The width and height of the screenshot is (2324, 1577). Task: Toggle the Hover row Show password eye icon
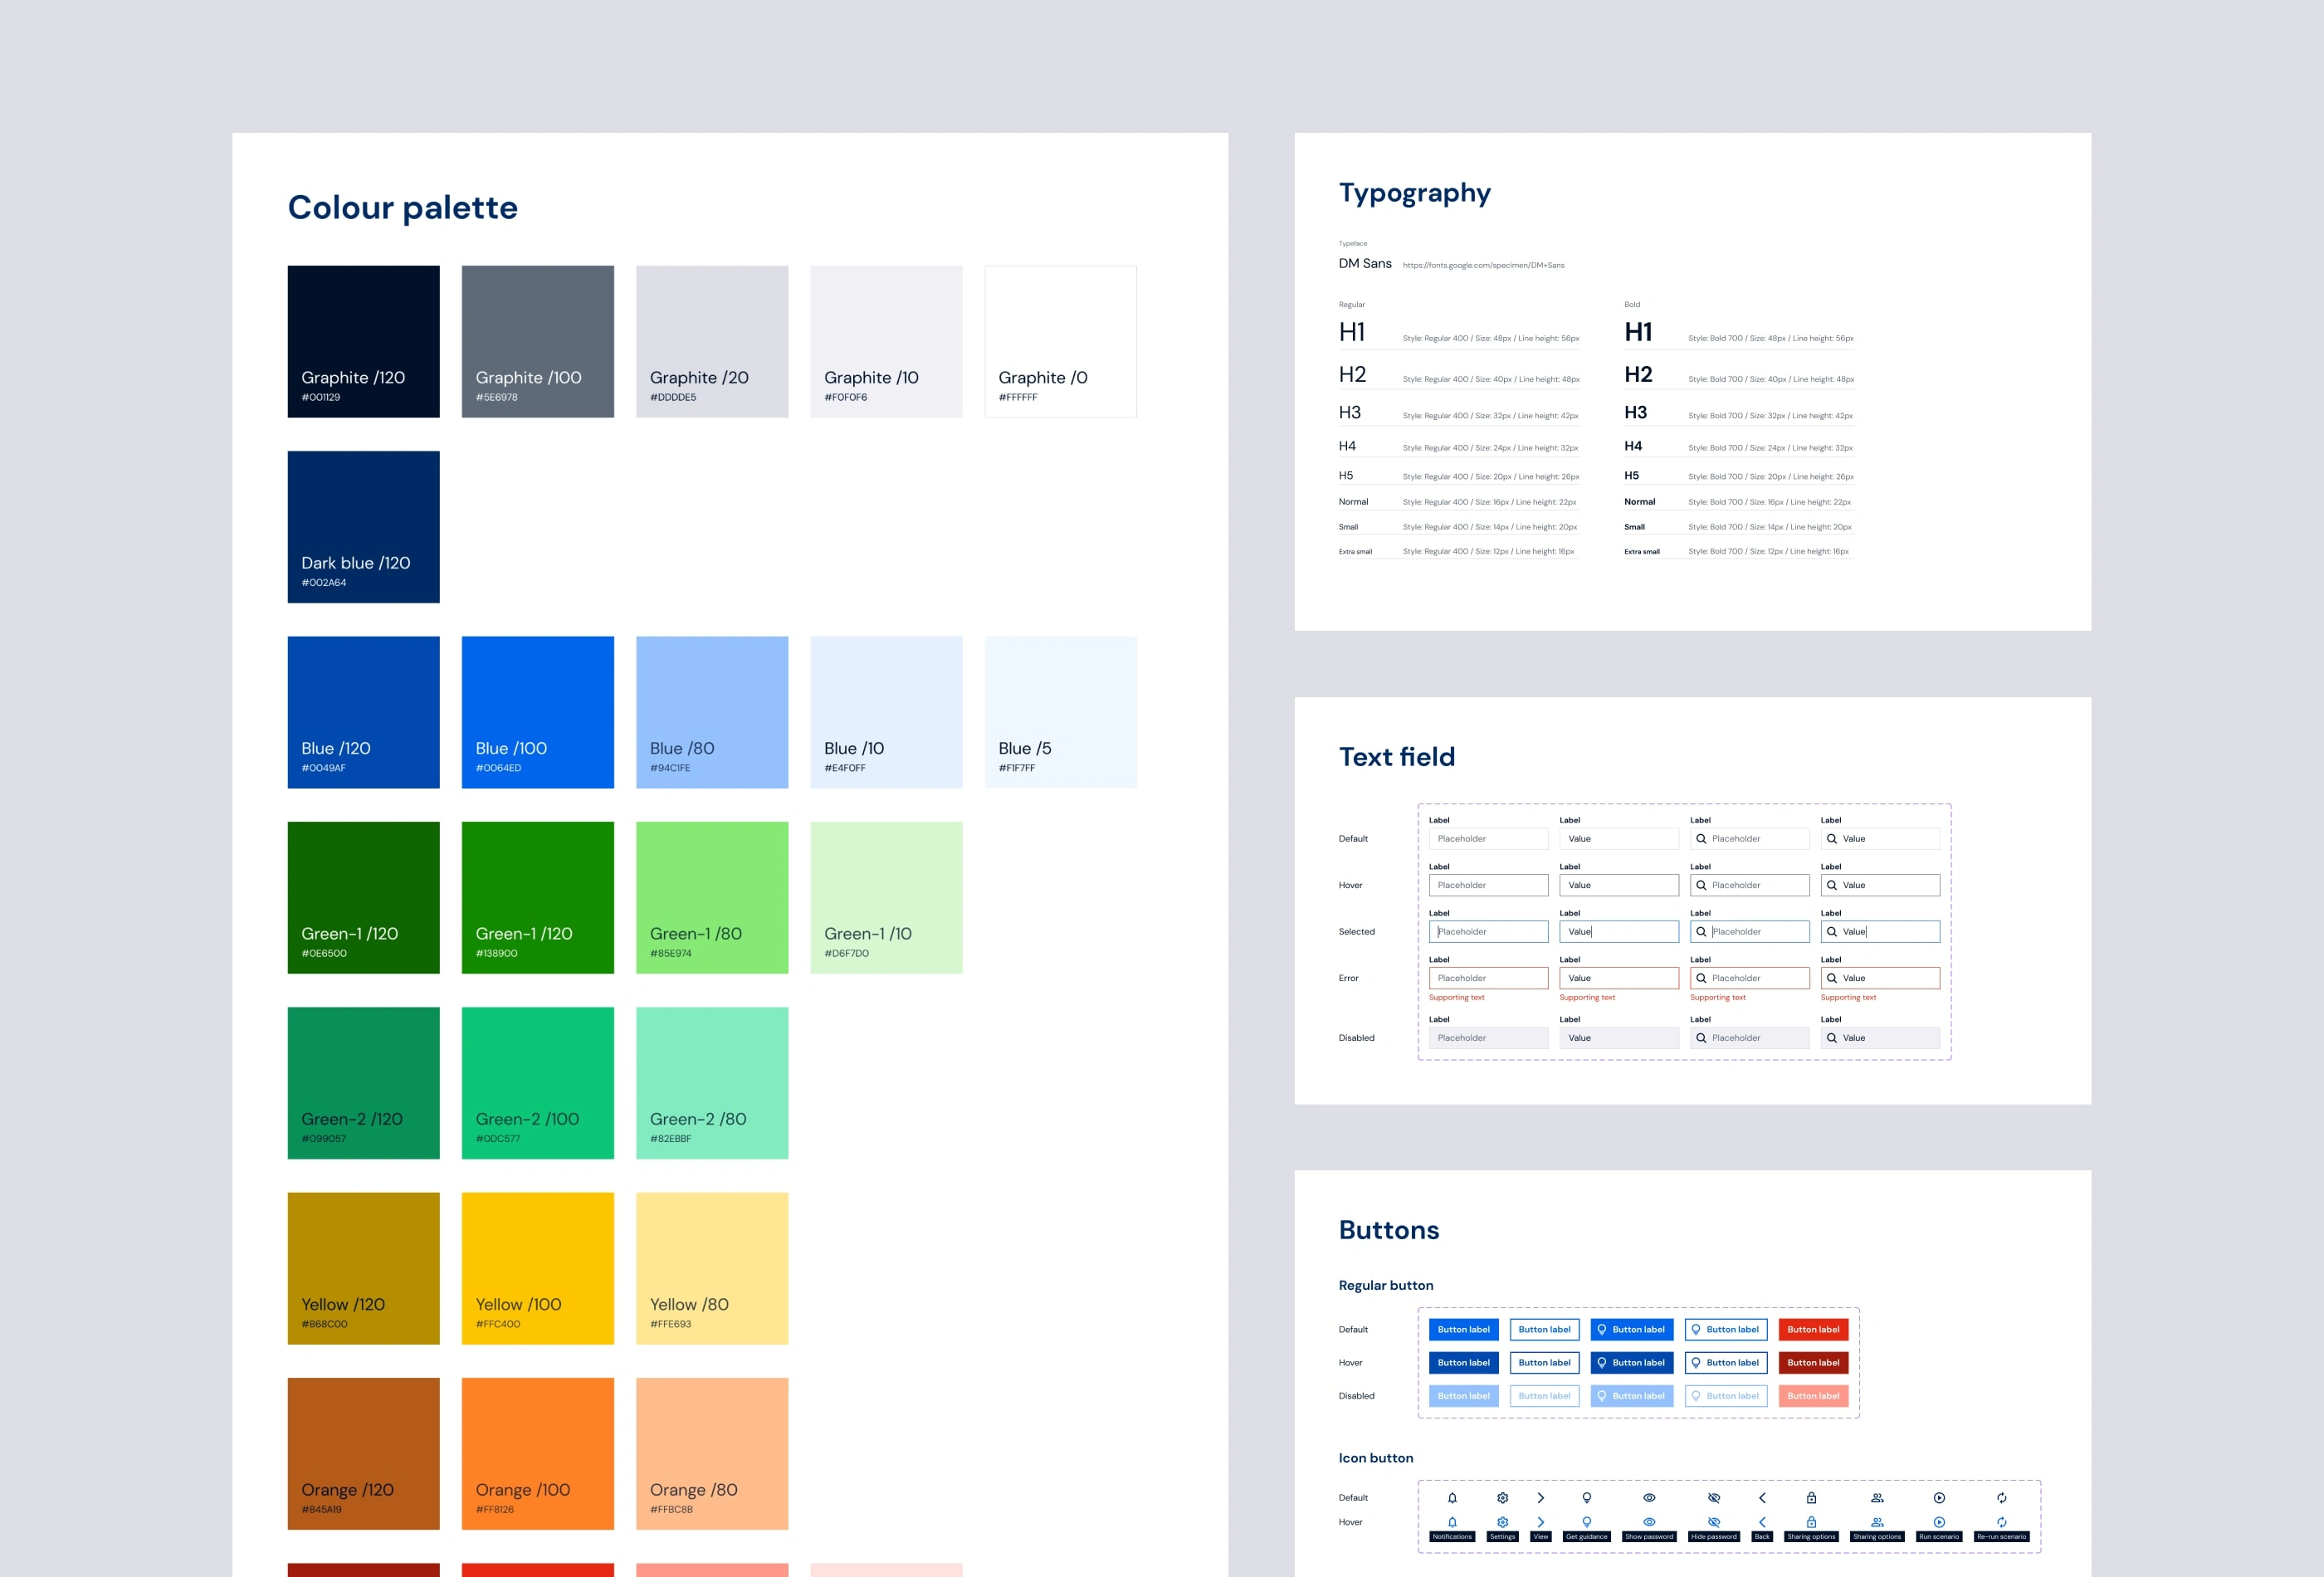pos(1649,1521)
